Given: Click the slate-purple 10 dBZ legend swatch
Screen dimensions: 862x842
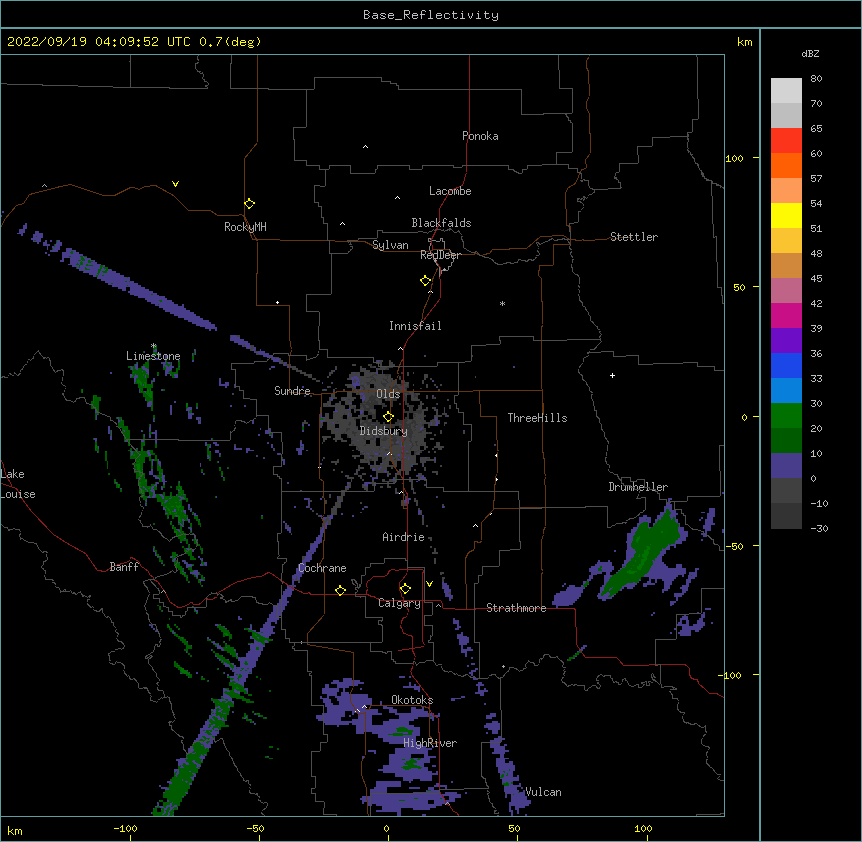Looking at the screenshot, I should click(x=786, y=466).
